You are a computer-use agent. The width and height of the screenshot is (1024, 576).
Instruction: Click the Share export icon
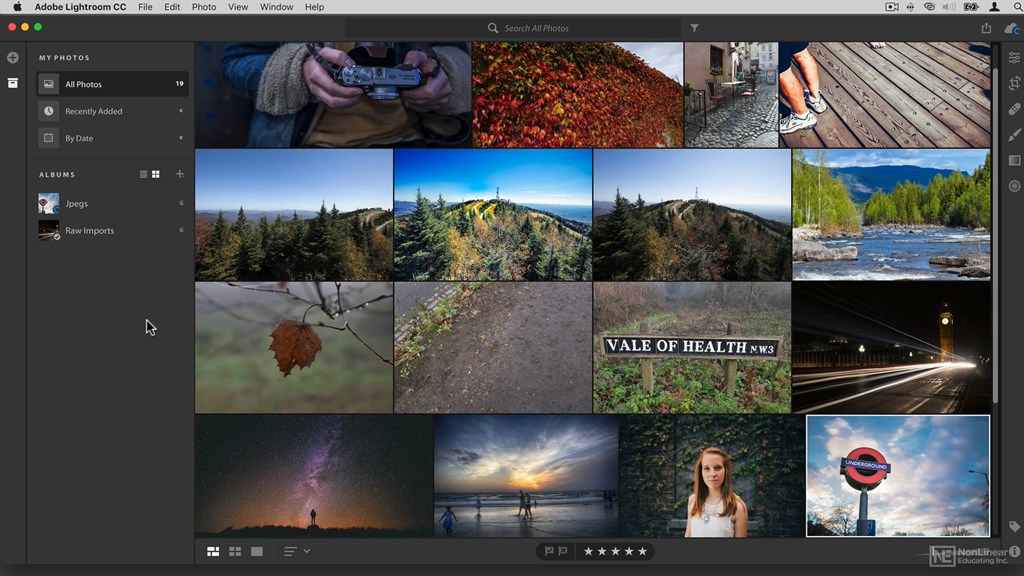point(987,28)
